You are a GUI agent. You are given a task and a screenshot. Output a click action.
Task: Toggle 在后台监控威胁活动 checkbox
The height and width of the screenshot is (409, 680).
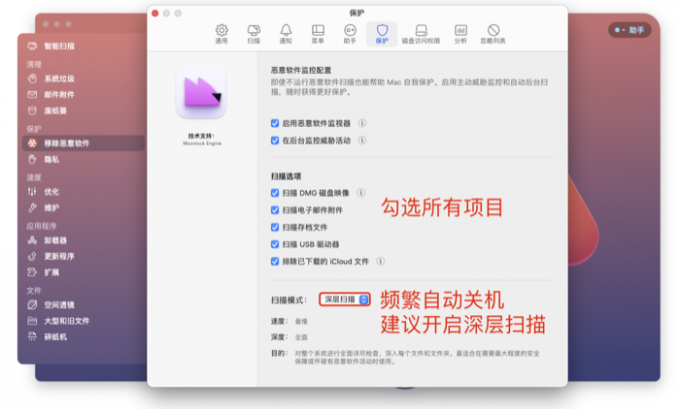[x=275, y=140]
